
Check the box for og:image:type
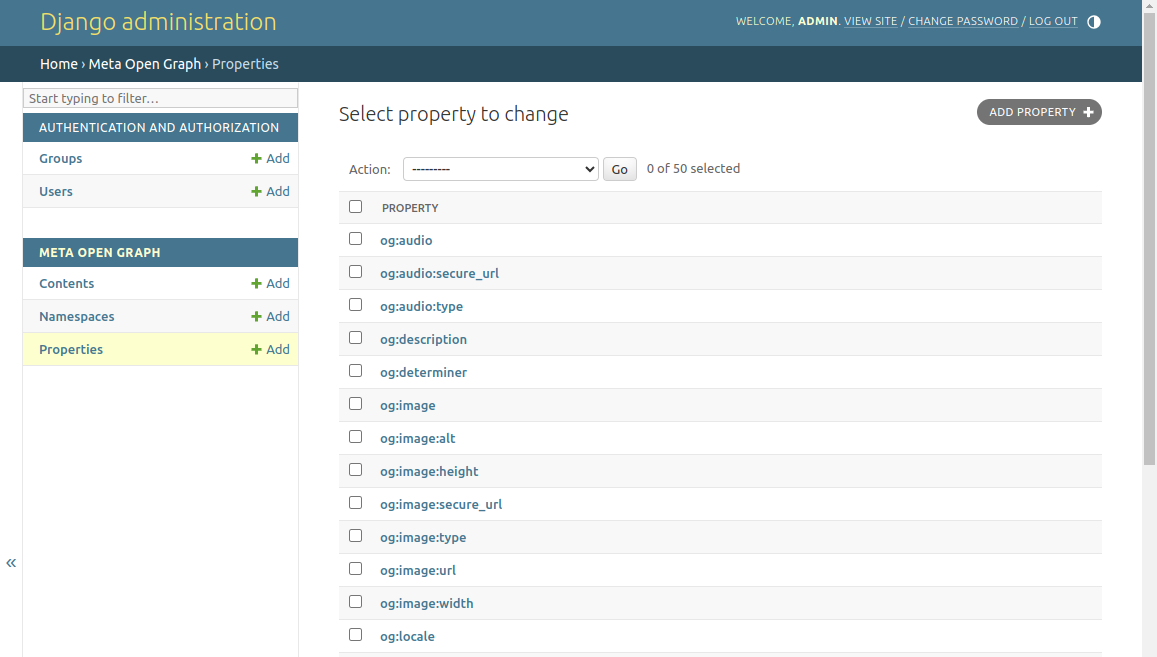coord(356,535)
